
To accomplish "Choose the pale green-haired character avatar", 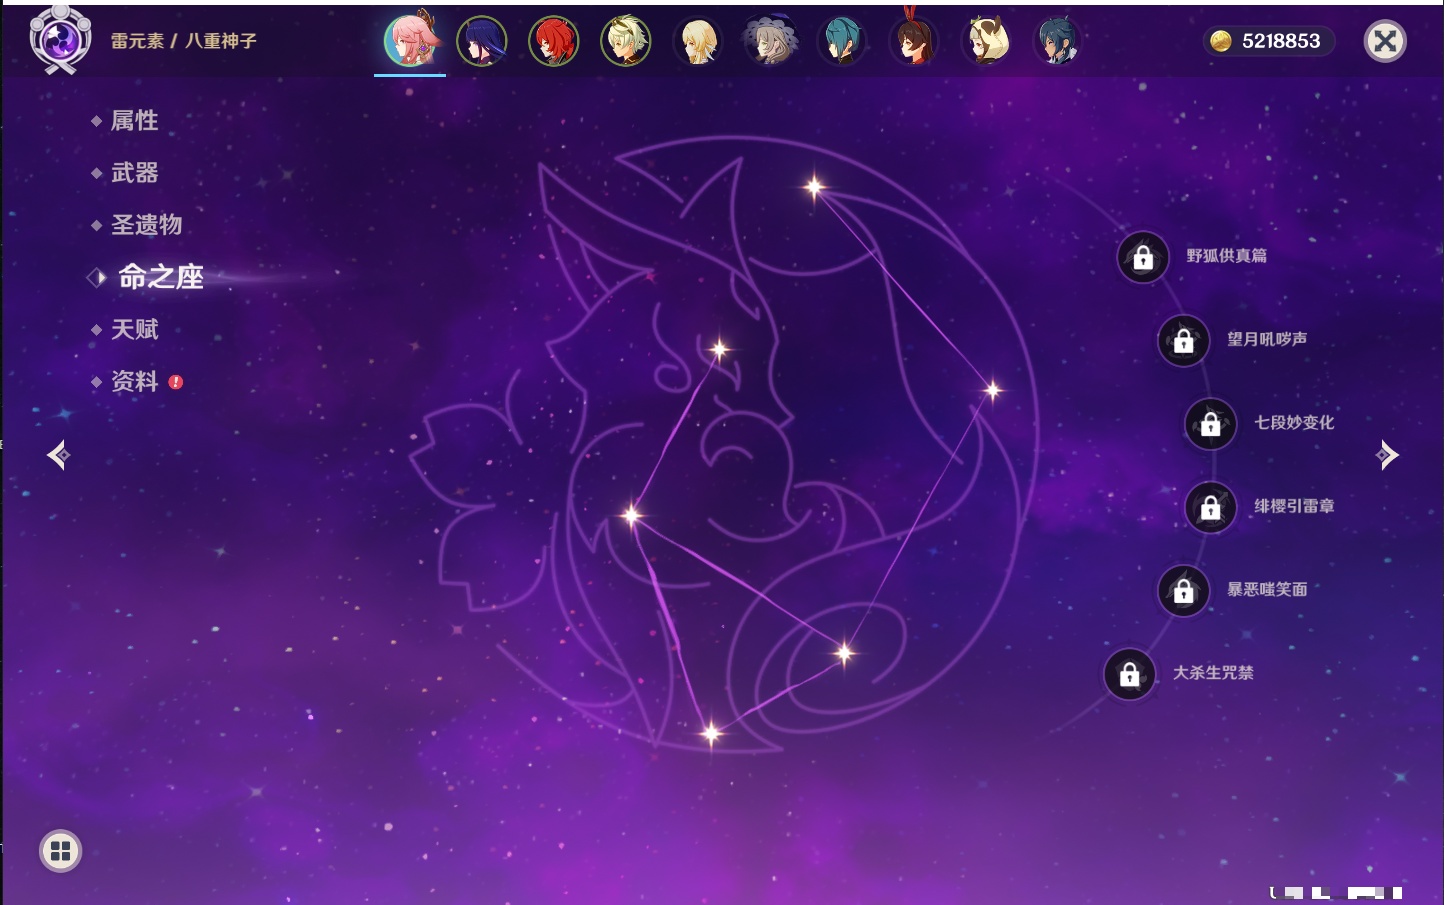I will tap(626, 42).
